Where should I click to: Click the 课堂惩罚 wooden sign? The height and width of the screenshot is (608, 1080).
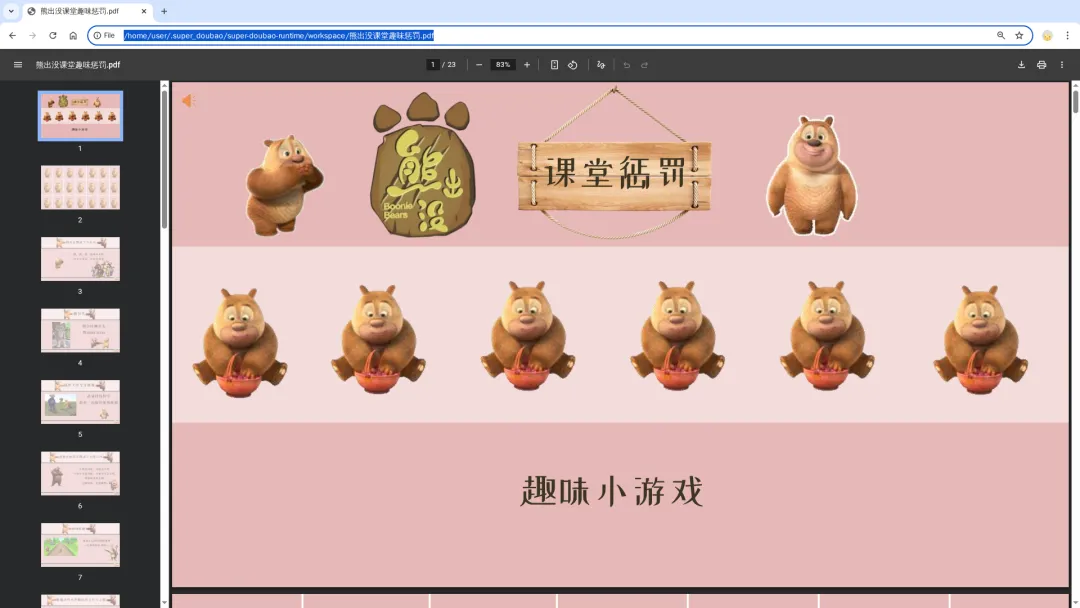pos(614,174)
